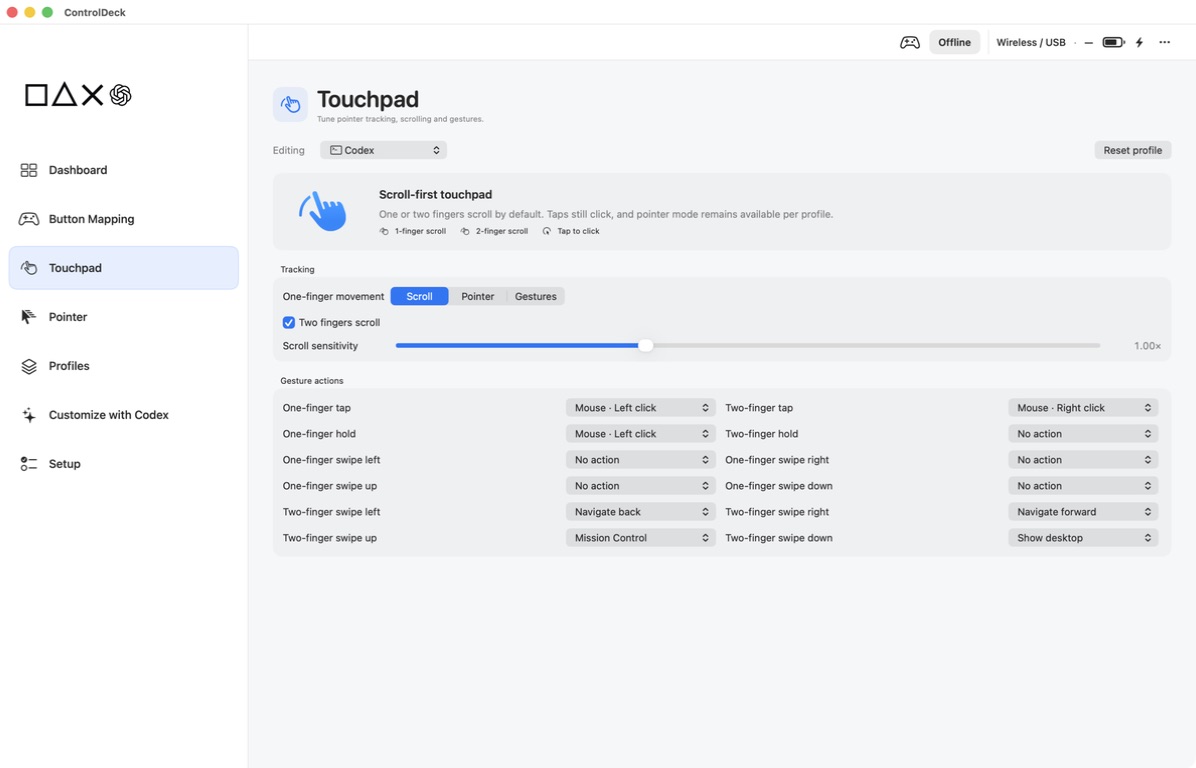Image resolution: width=1196 pixels, height=768 pixels.
Task: Open the three-dots more options menu
Action: pyautogui.click(x=1164, y=43)
